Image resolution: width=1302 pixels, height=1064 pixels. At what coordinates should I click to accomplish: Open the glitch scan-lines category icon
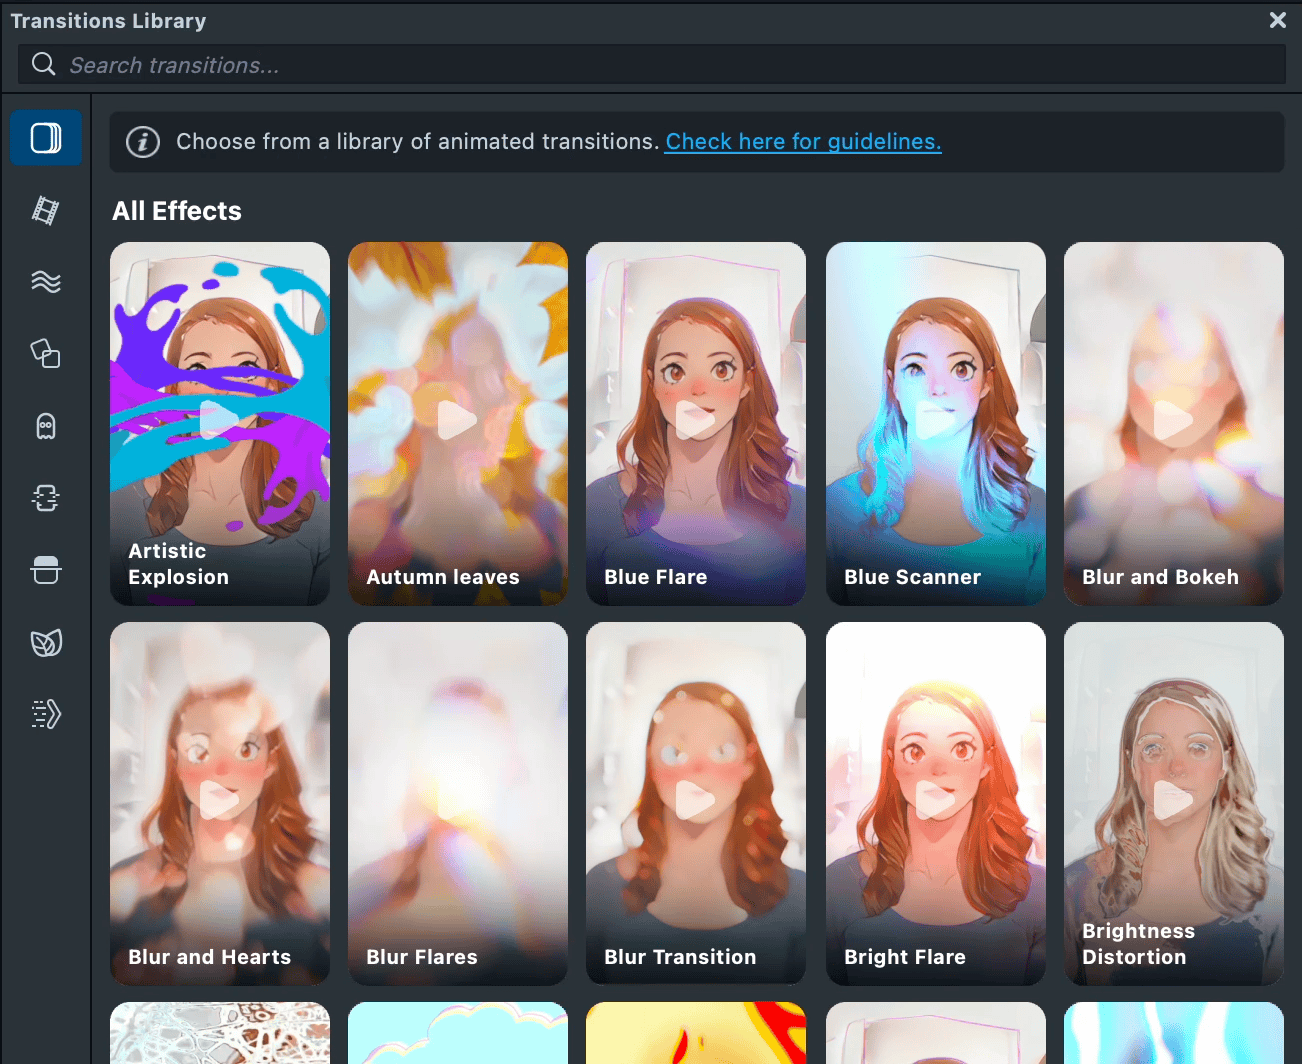tap(46, 498)
